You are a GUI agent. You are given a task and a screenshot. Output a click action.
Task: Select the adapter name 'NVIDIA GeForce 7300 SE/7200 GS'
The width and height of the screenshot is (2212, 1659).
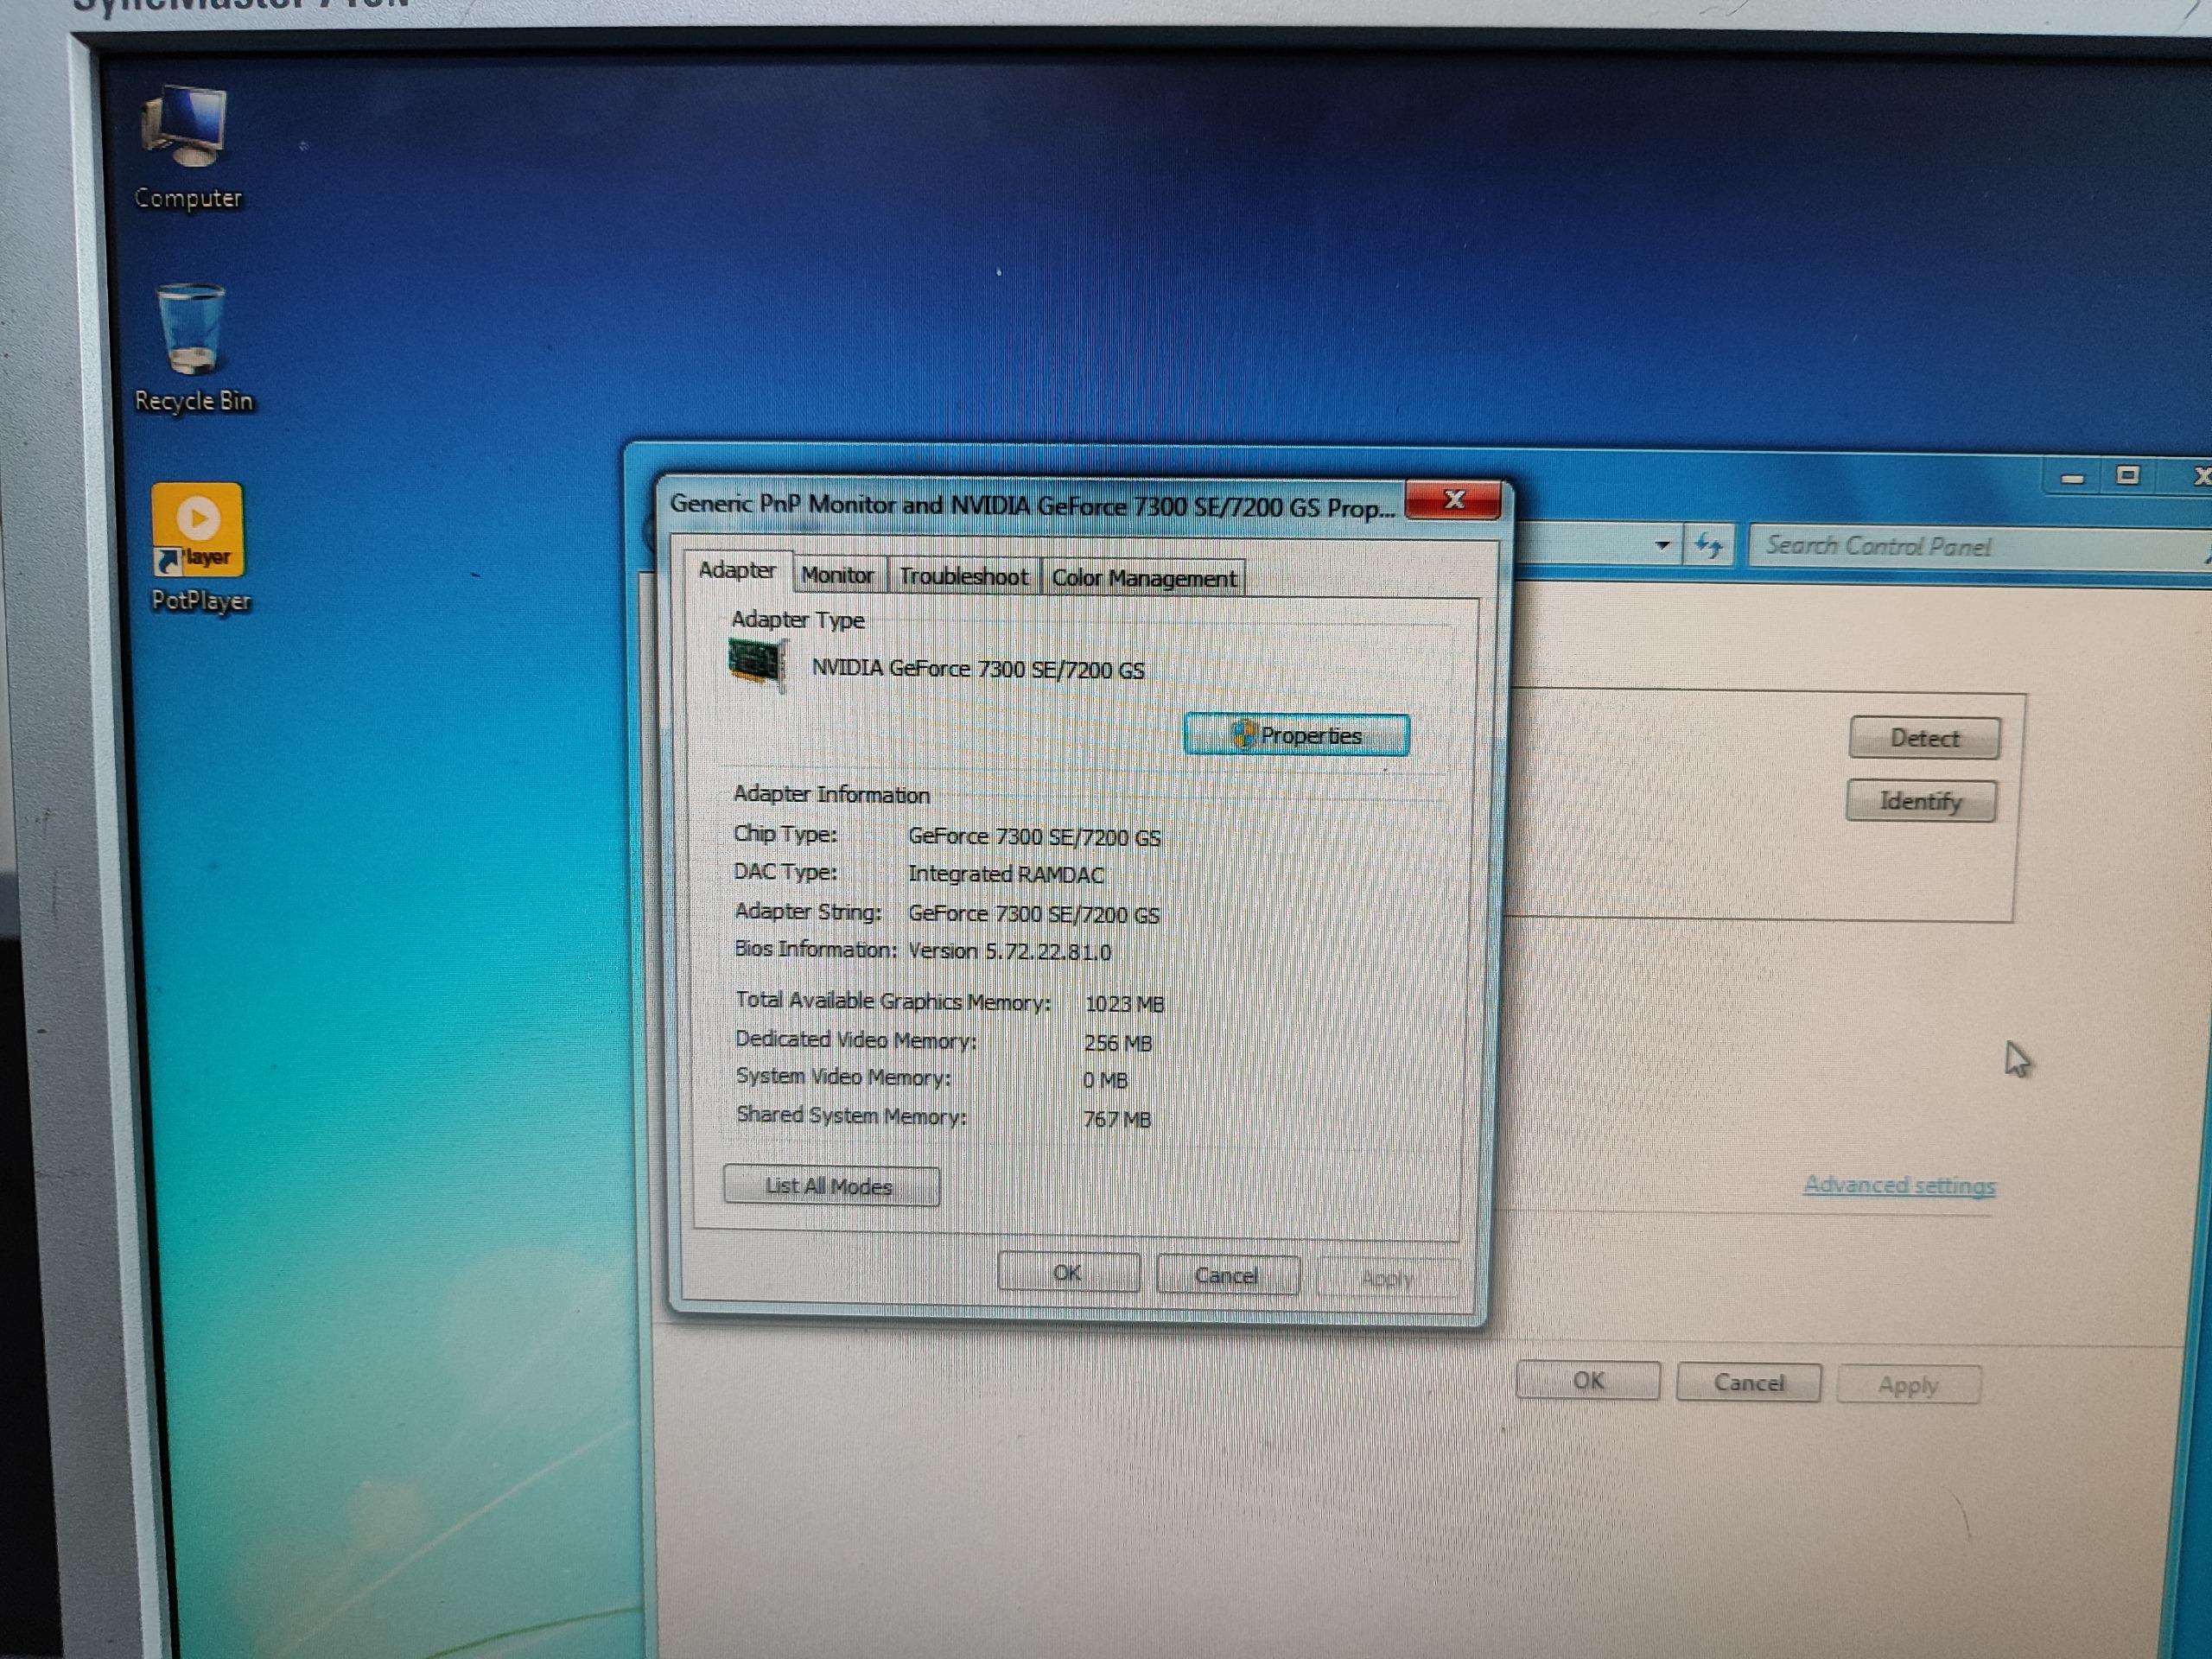click(978, 669)
